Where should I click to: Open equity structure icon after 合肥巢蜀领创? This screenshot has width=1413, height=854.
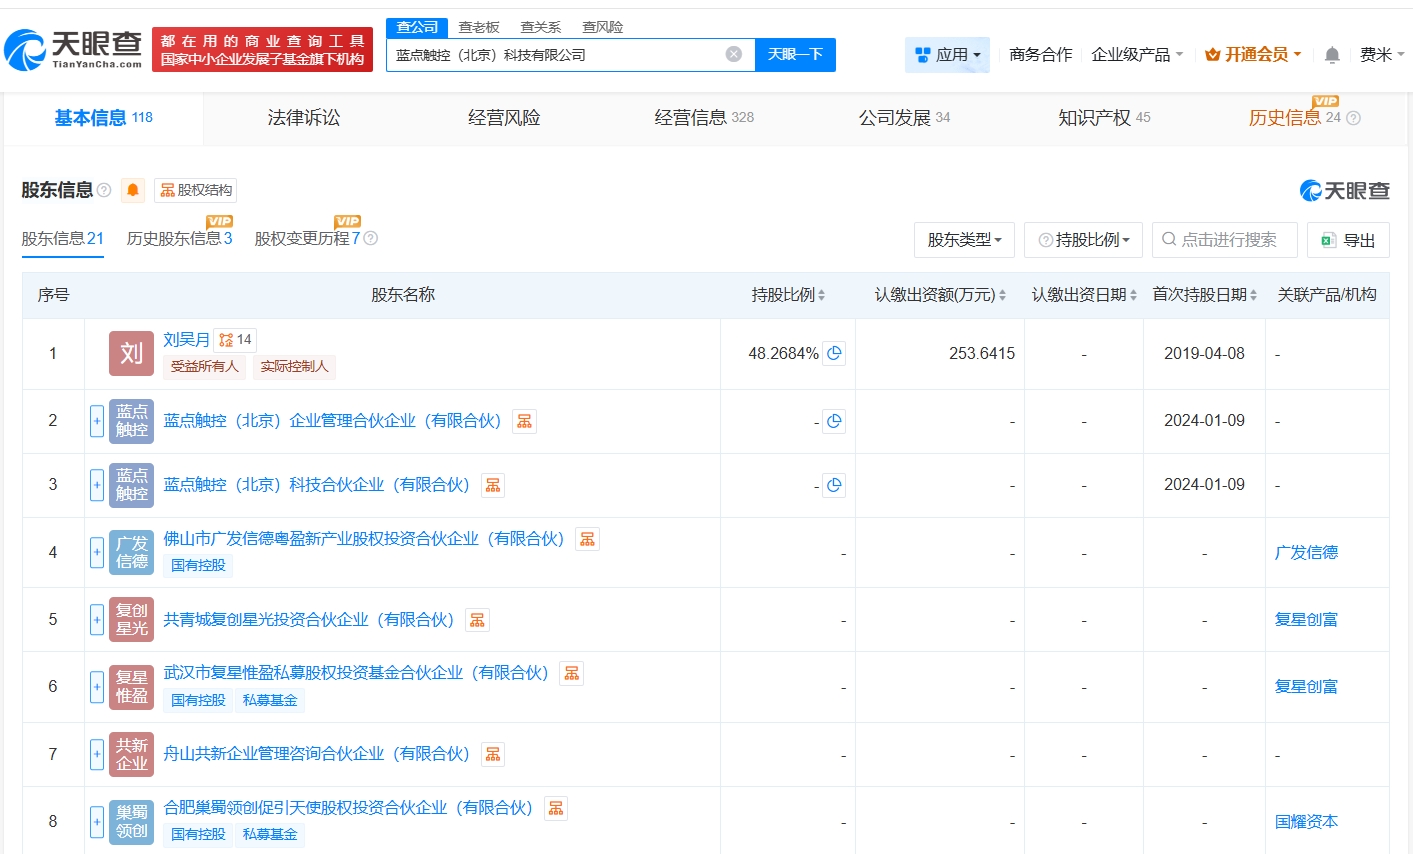tap(556, 808)
